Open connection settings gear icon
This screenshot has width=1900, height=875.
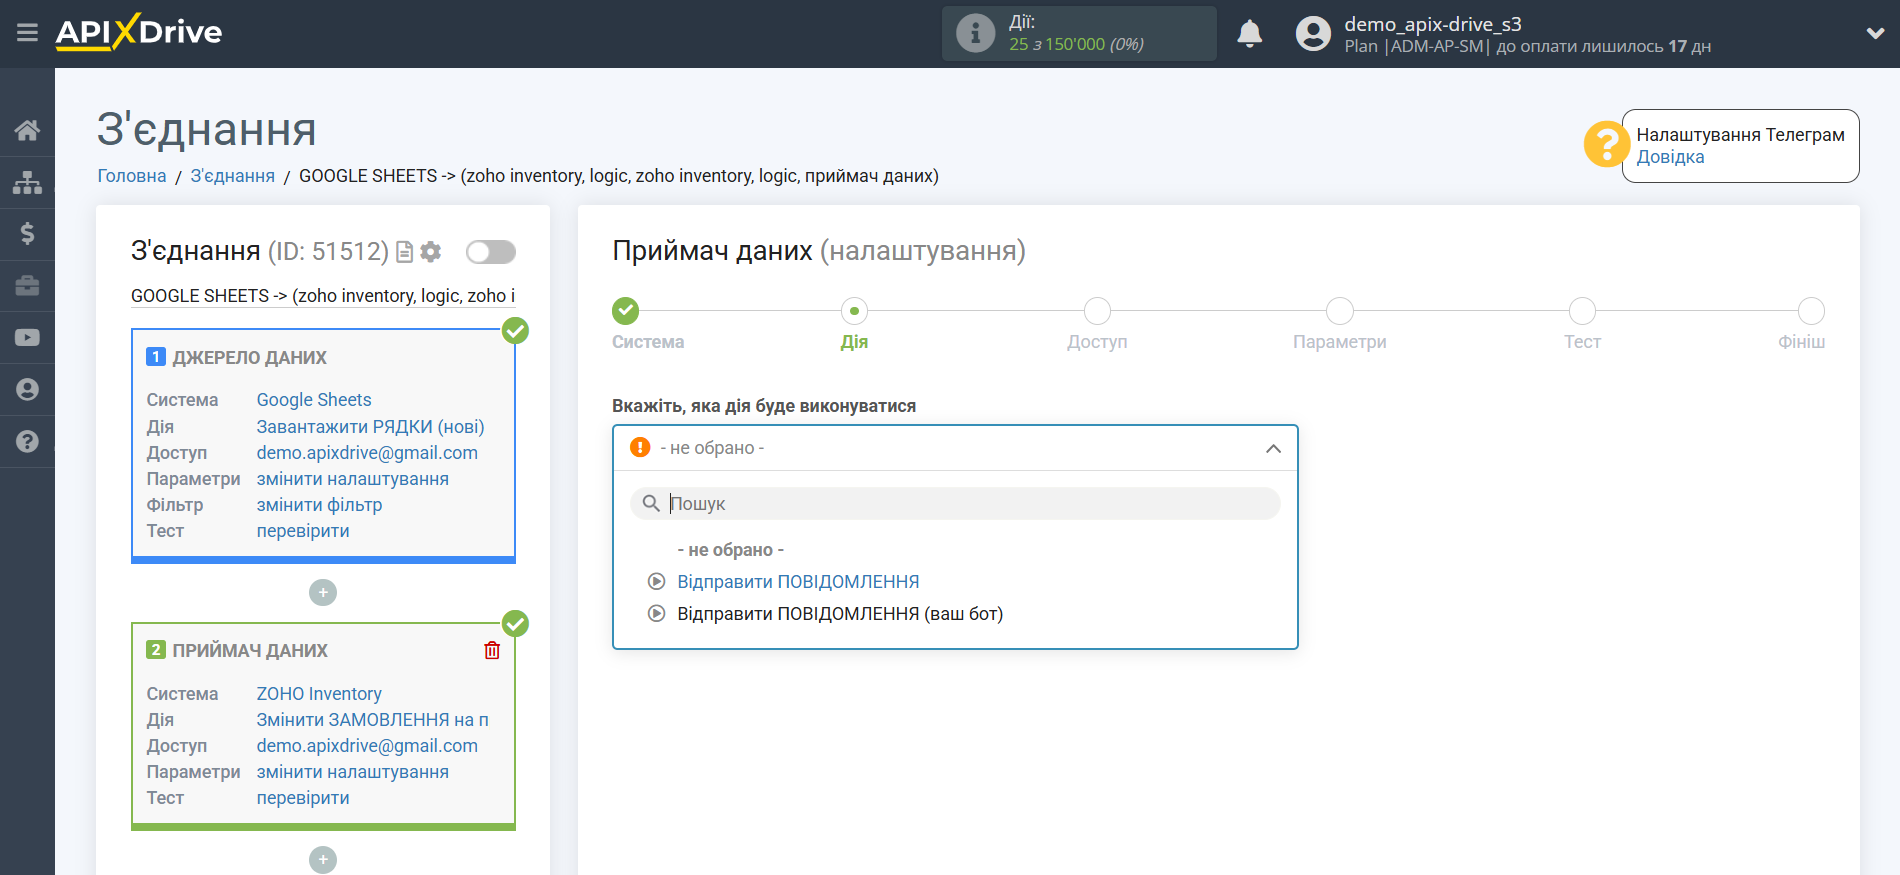tap(431, 252)
